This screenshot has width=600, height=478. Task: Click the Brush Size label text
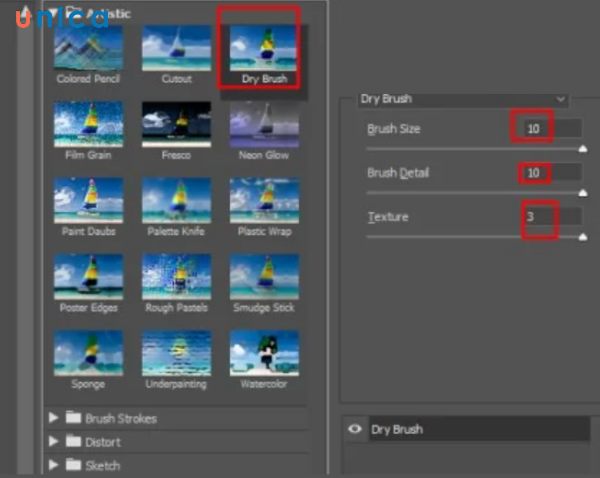[x=394, y=129]
